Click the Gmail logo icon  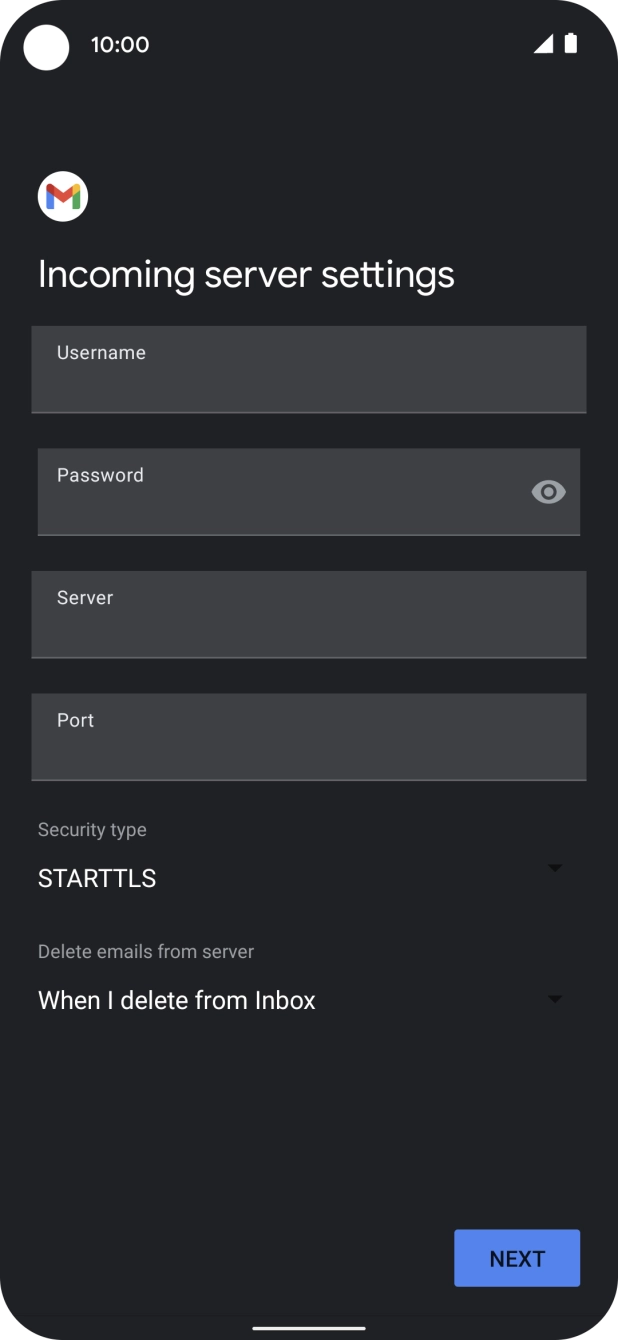click(62, 196)
